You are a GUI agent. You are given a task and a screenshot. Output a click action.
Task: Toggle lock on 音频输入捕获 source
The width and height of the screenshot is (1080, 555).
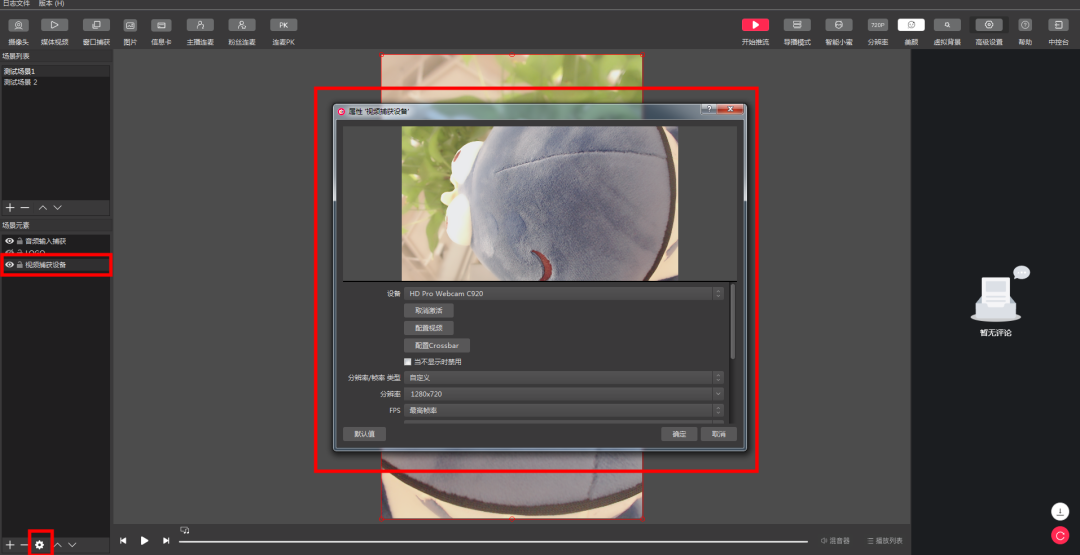click(20, 241)
